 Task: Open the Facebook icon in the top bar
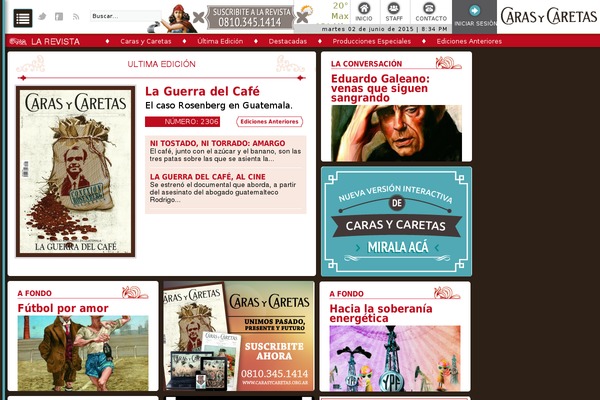pyautogui.click(x=59, y=16)
